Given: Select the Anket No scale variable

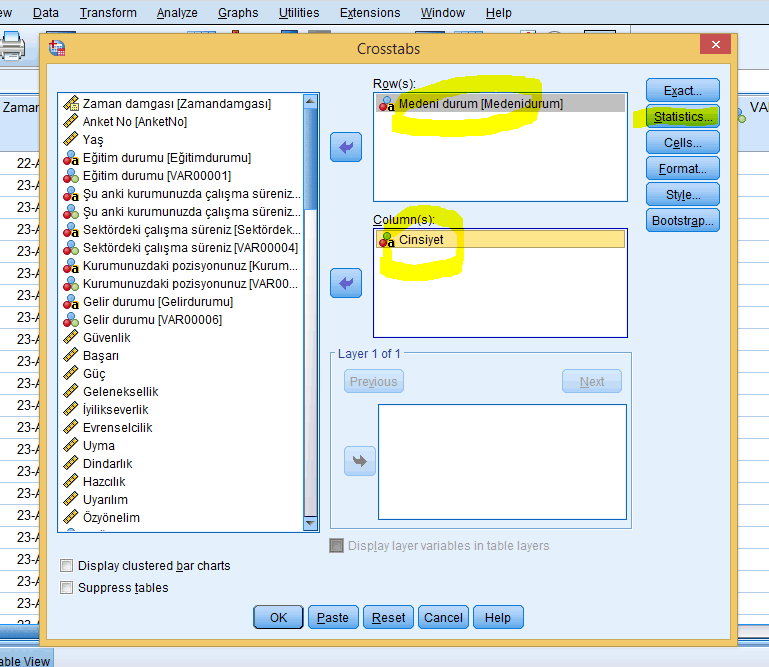Looking at the screenshot, I should coord(134,122).
